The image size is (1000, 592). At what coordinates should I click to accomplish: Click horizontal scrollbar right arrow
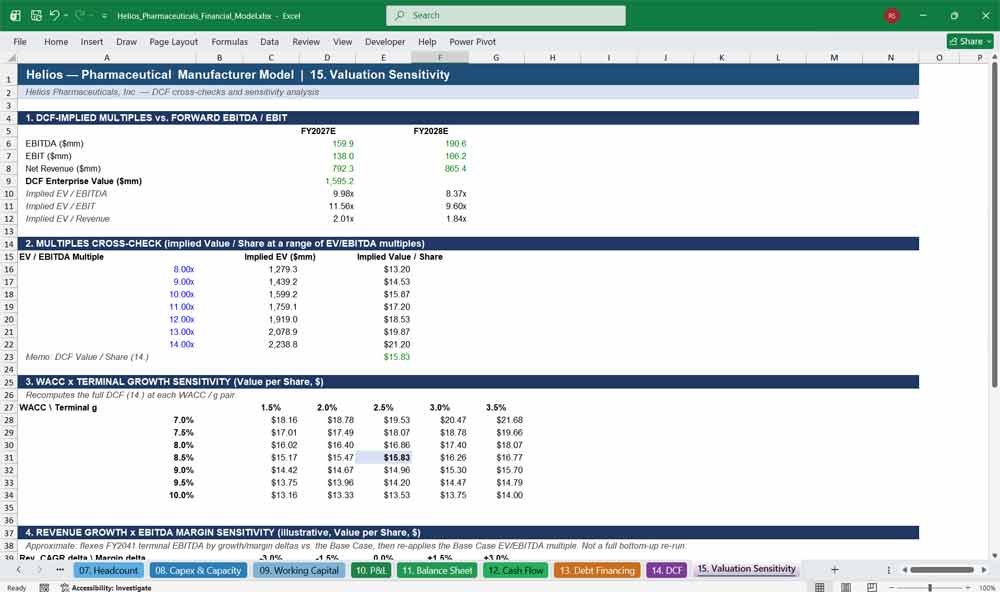pos(984,570)
